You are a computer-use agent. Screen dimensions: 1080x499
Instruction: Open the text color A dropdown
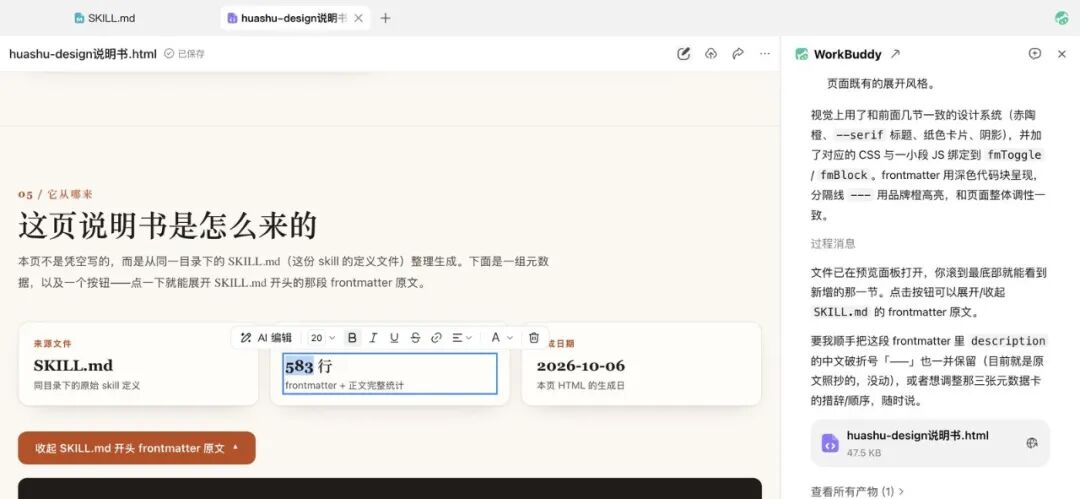[x=501, y=338]
